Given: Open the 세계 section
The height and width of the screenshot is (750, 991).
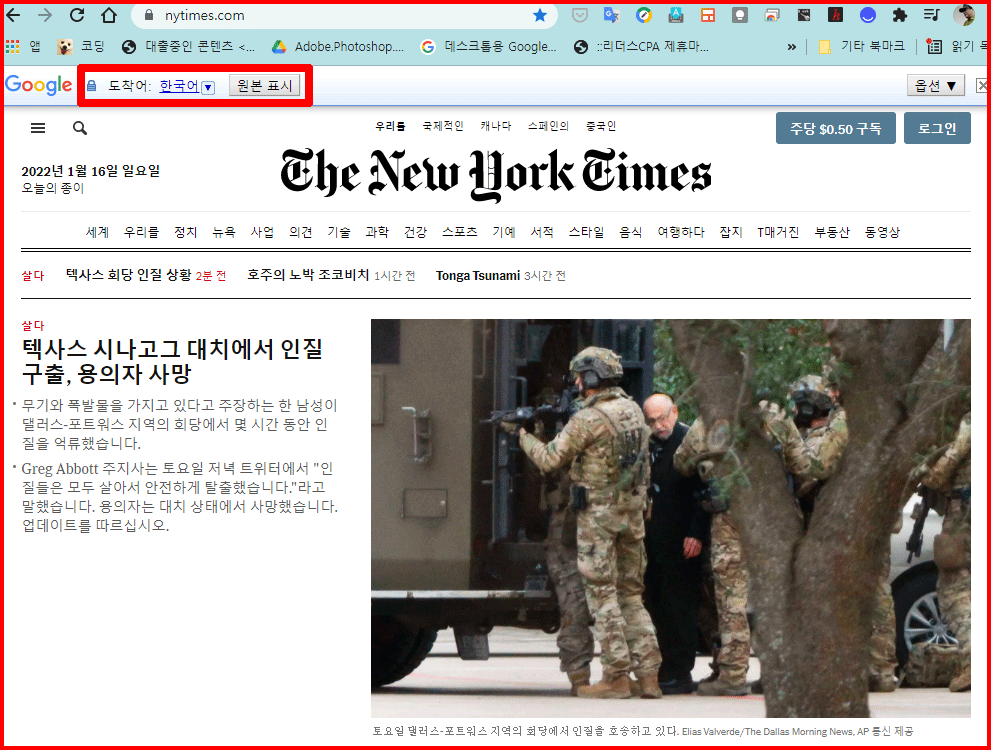Looking at the screenshot, I should 97,233.
